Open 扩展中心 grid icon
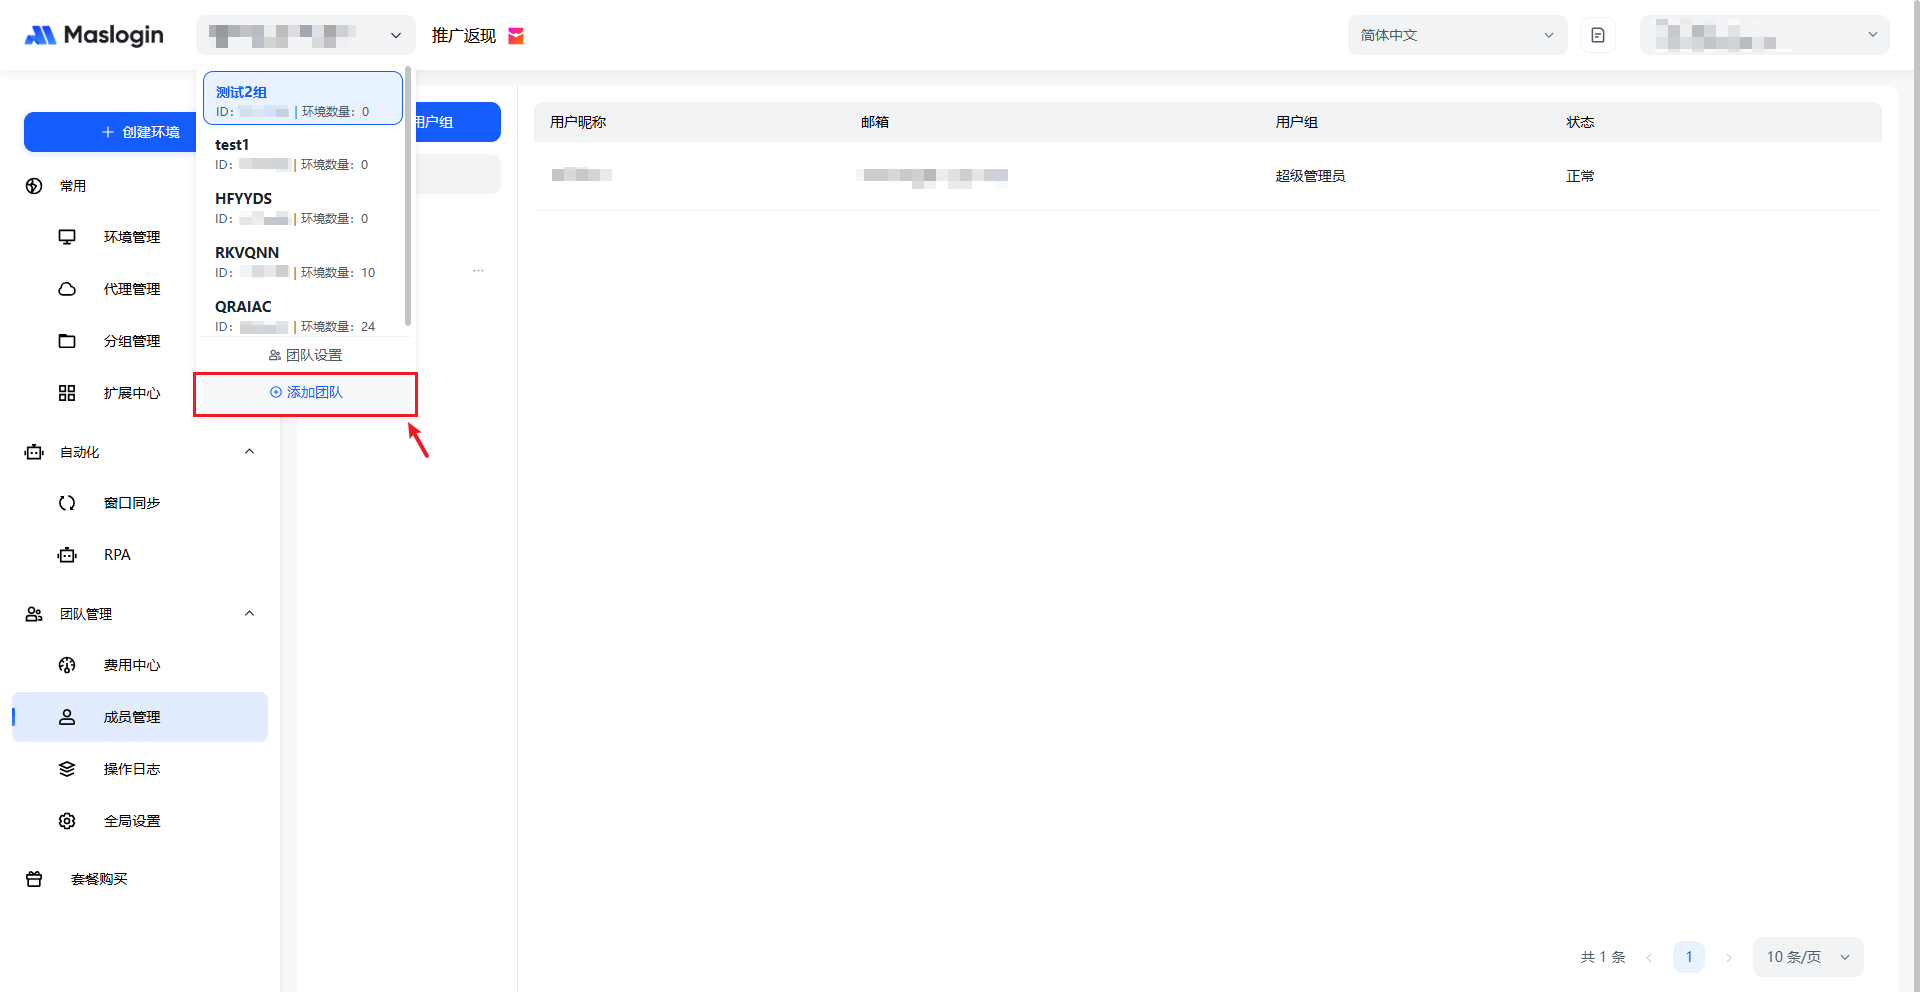This screenshot has width=1920, height=992. click(x=67, y=393)
